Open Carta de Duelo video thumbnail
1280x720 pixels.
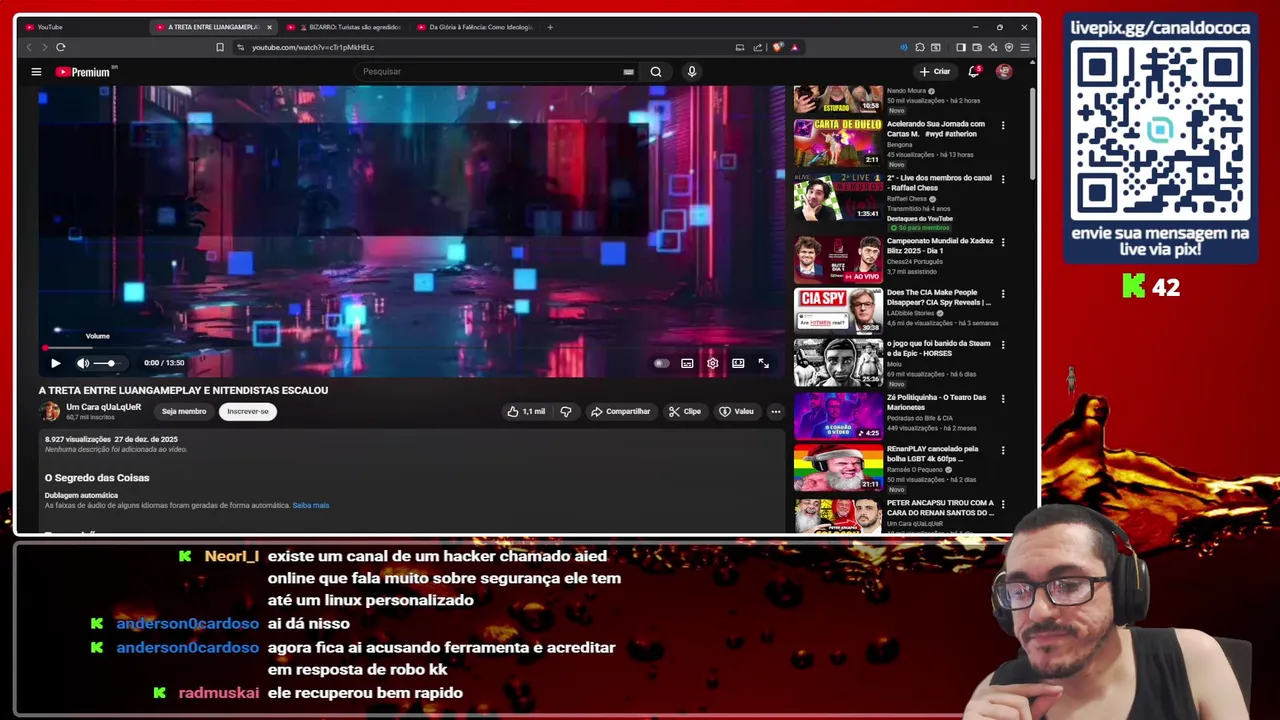pyautogui.click(x=838, y=142)
